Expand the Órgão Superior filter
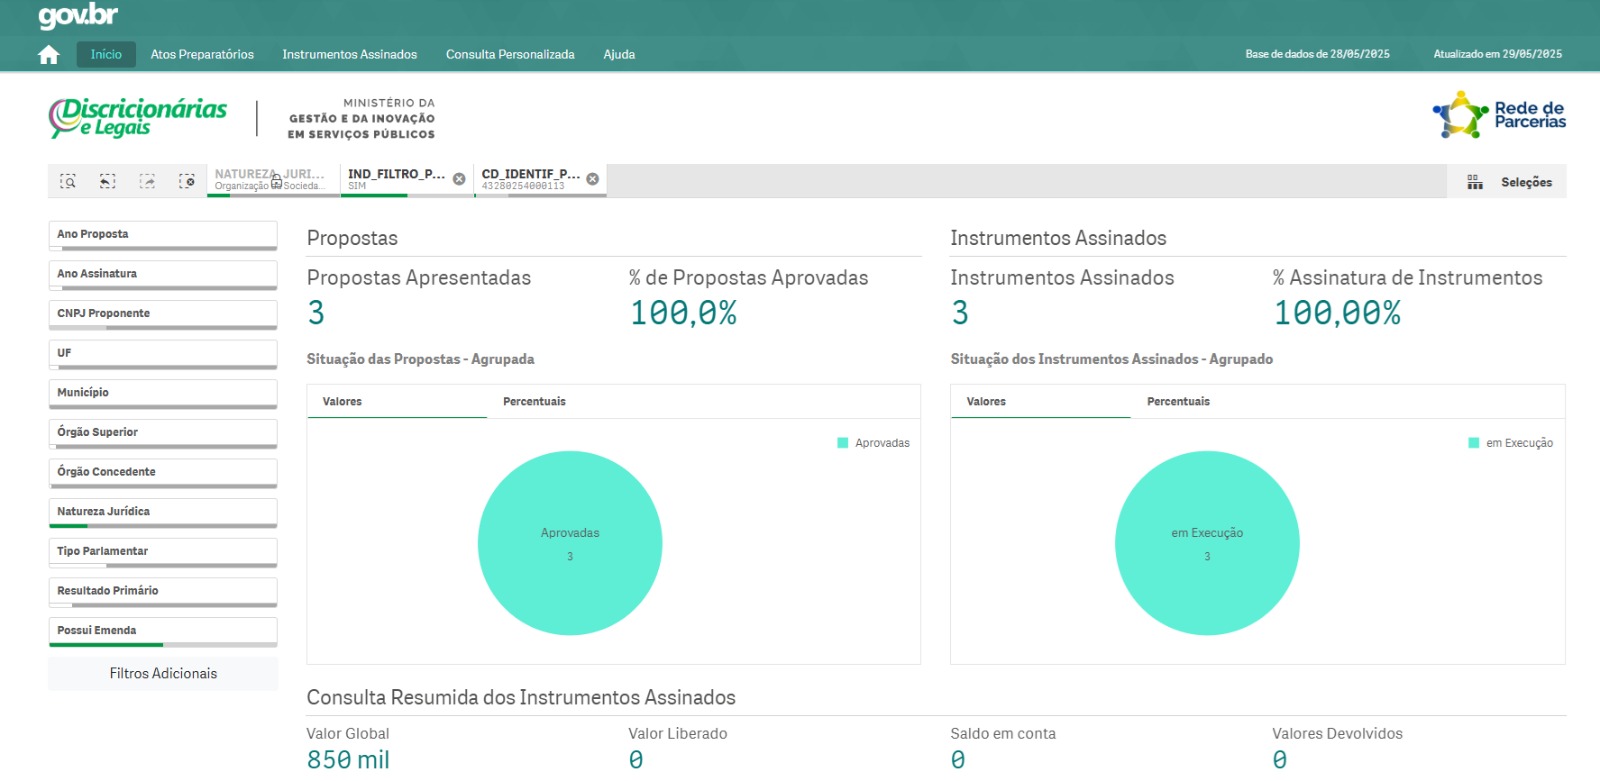 tap(163, 433)
